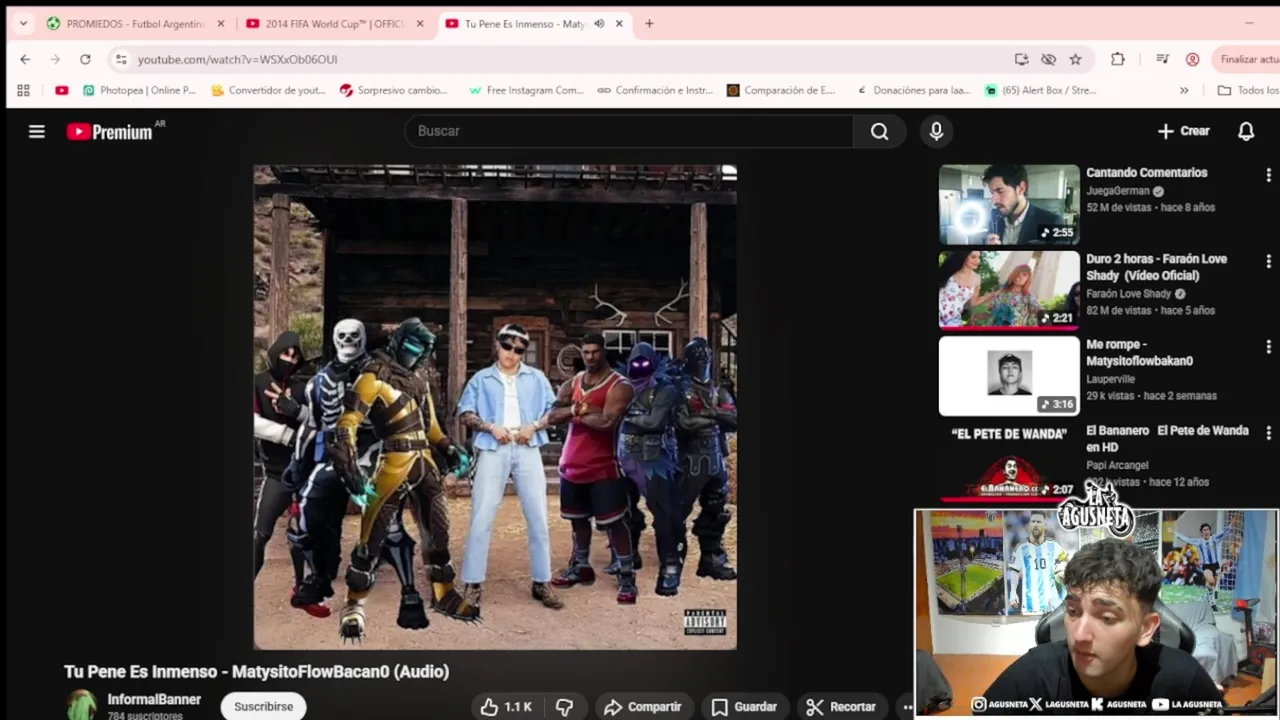Viewport: 1280px width, 720px height.
Task: Save video with Guardar button
Action: (x=744, y=707)
